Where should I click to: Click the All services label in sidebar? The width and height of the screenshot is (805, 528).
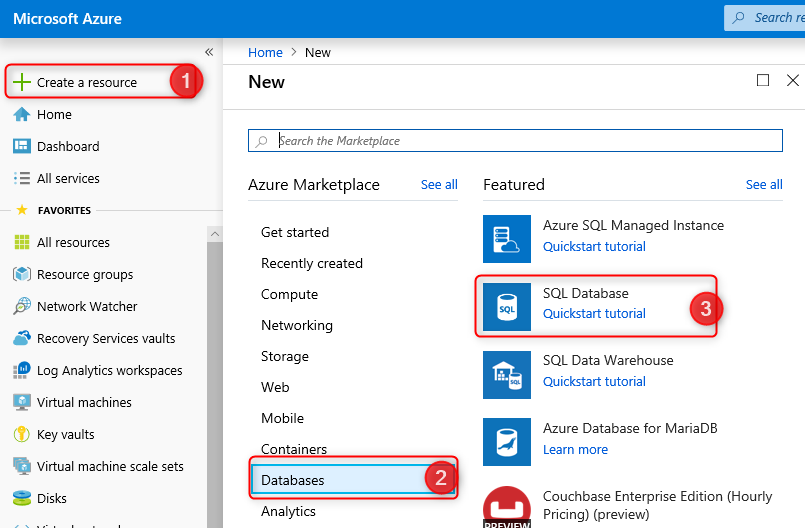tap(68, 178)
